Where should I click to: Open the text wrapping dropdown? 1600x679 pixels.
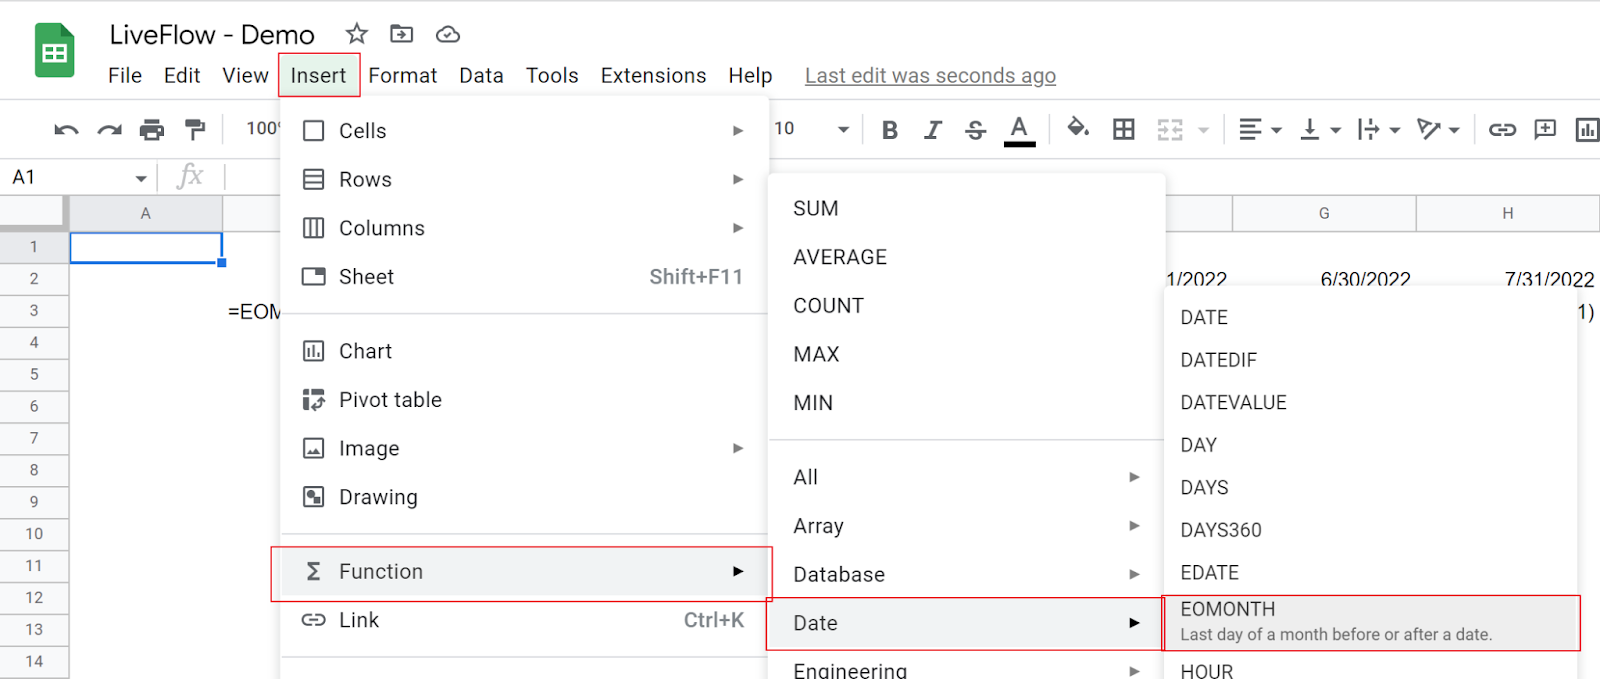[x=1379, y=129]
